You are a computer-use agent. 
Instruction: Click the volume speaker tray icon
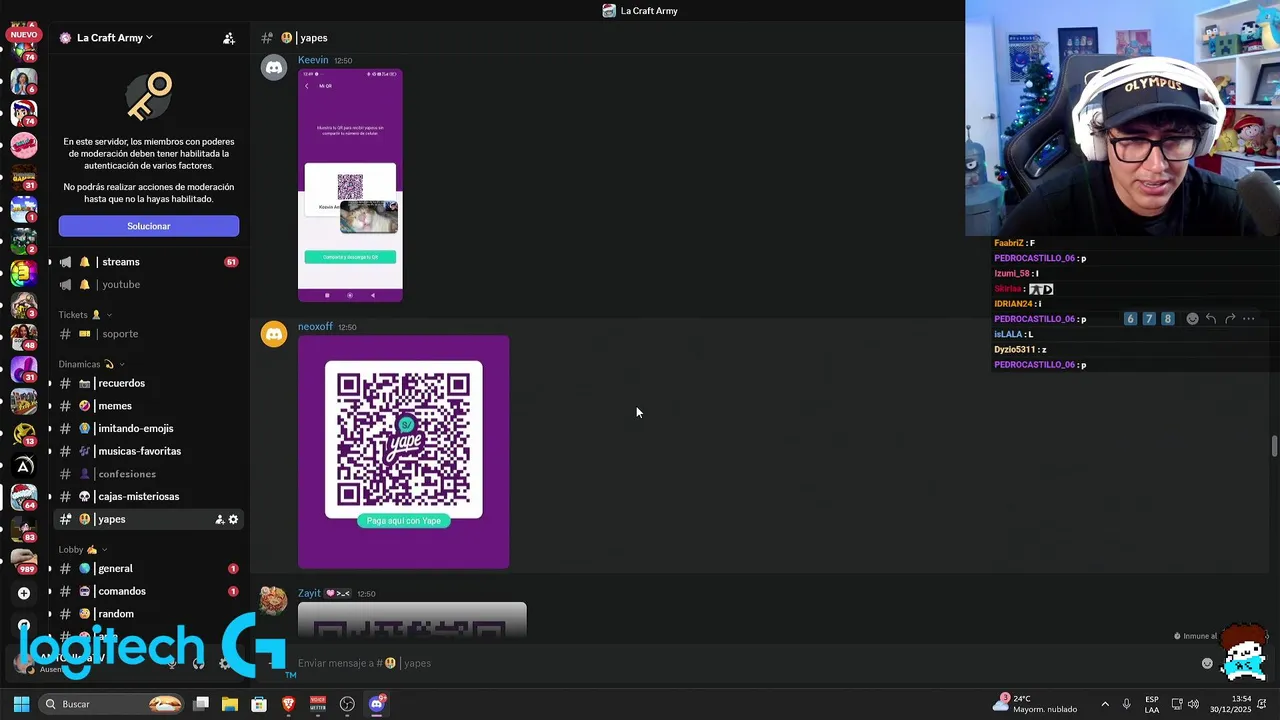coord(1193,704)
